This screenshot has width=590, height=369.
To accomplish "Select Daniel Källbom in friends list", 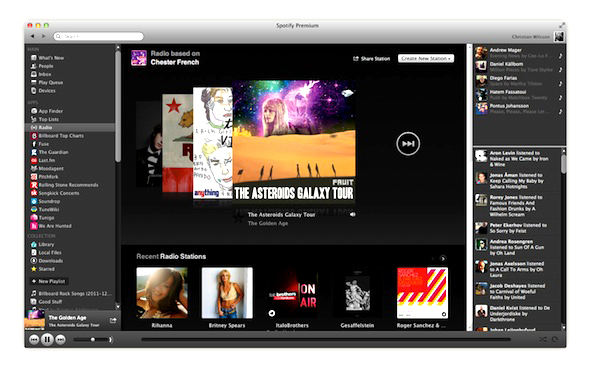I will 519,67.
